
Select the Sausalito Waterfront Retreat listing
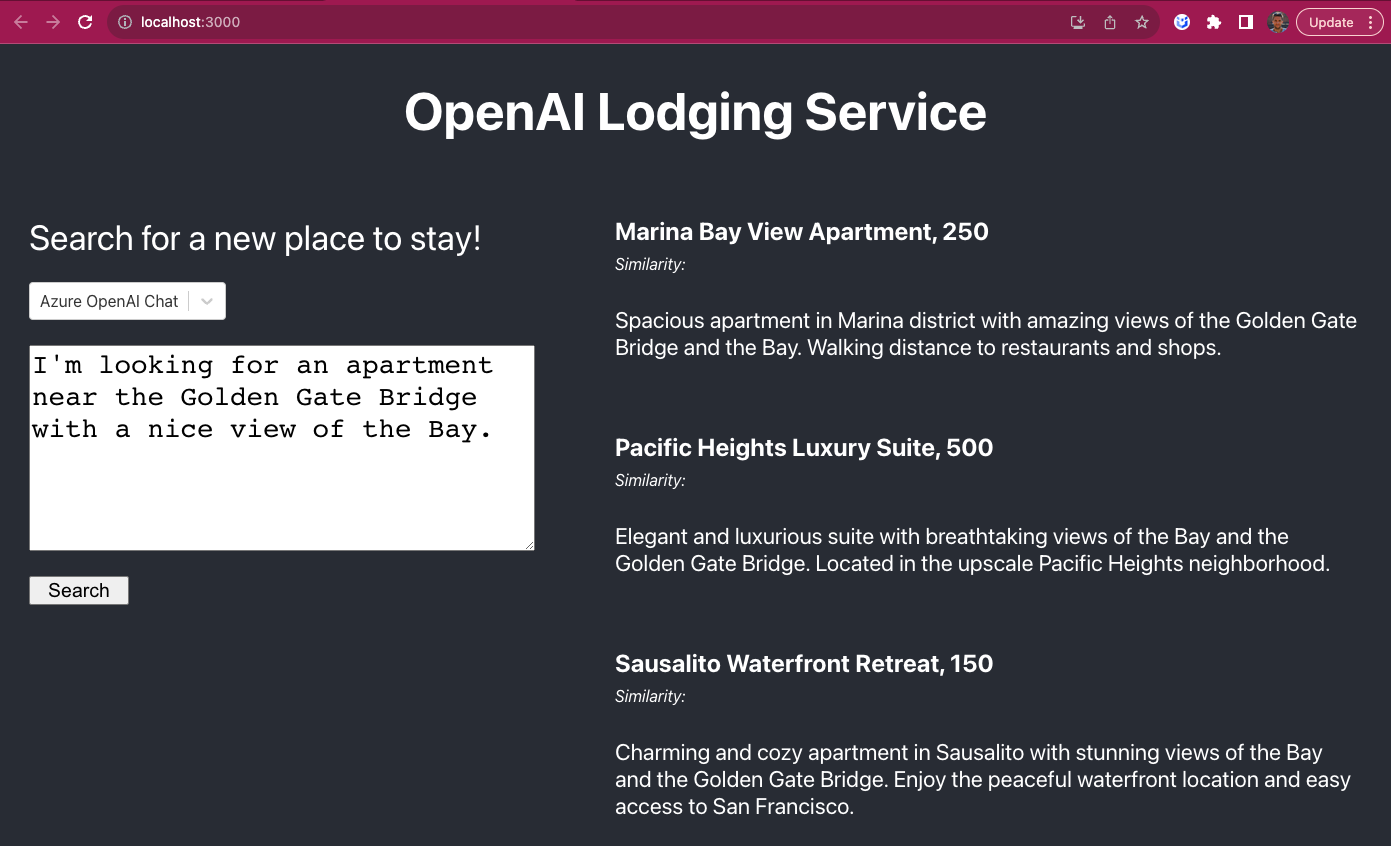803,663
